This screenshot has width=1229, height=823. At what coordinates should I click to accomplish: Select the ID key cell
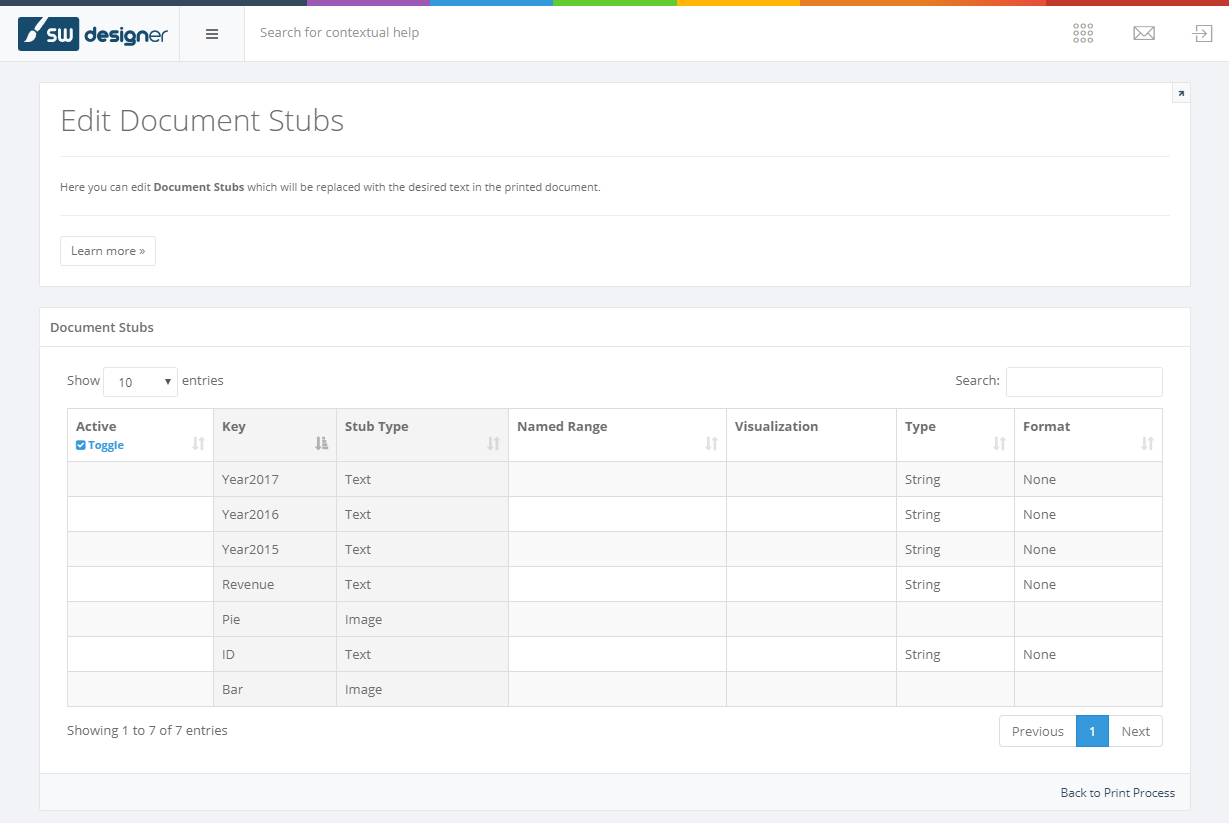[x=275, y=654]
